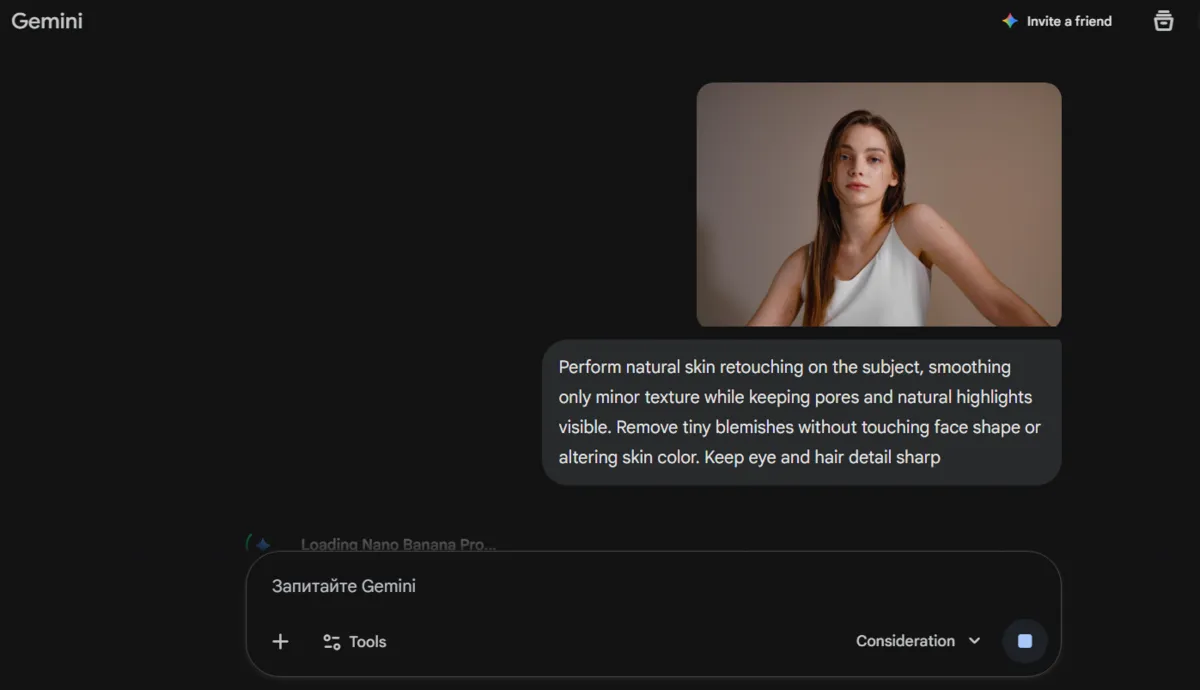Click the Tools sliders icon
This screenshot has height=690, width=1200.
tap(331, 641)
